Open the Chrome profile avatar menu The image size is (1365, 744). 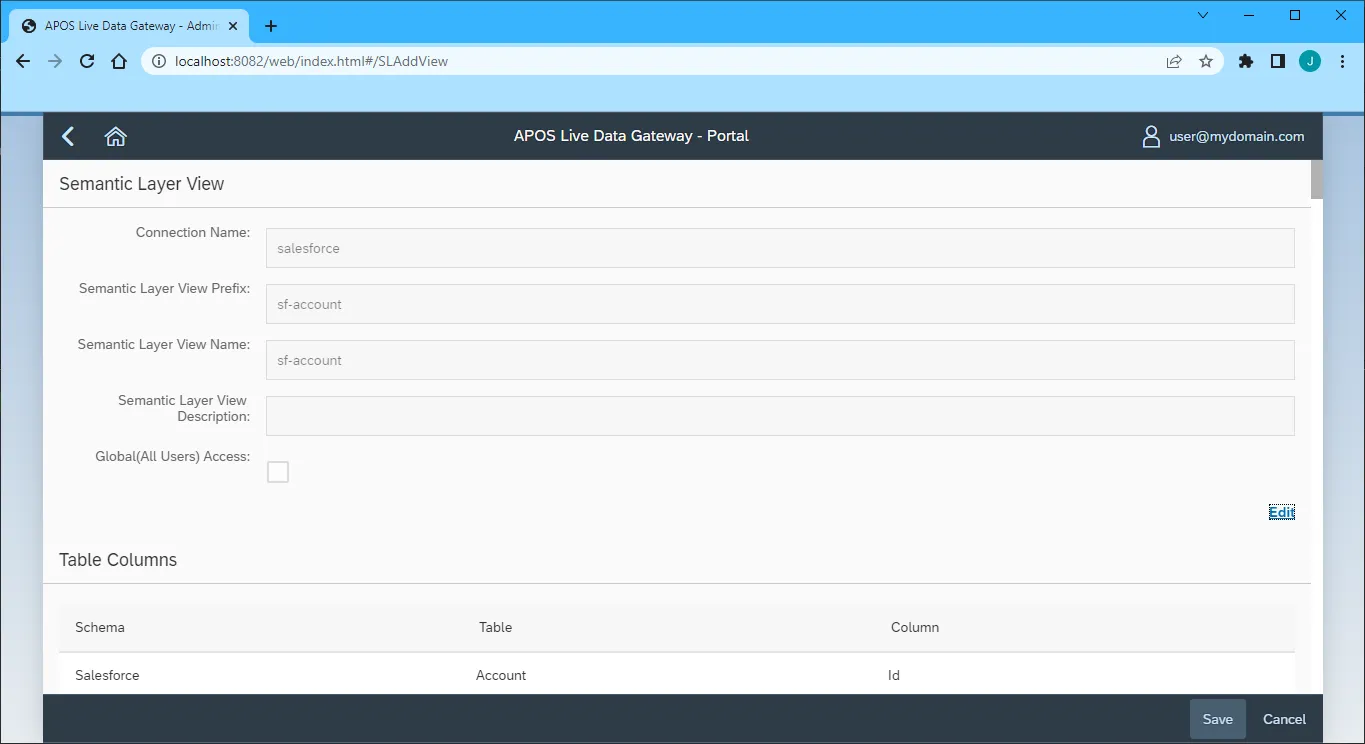coord(1310,61)
